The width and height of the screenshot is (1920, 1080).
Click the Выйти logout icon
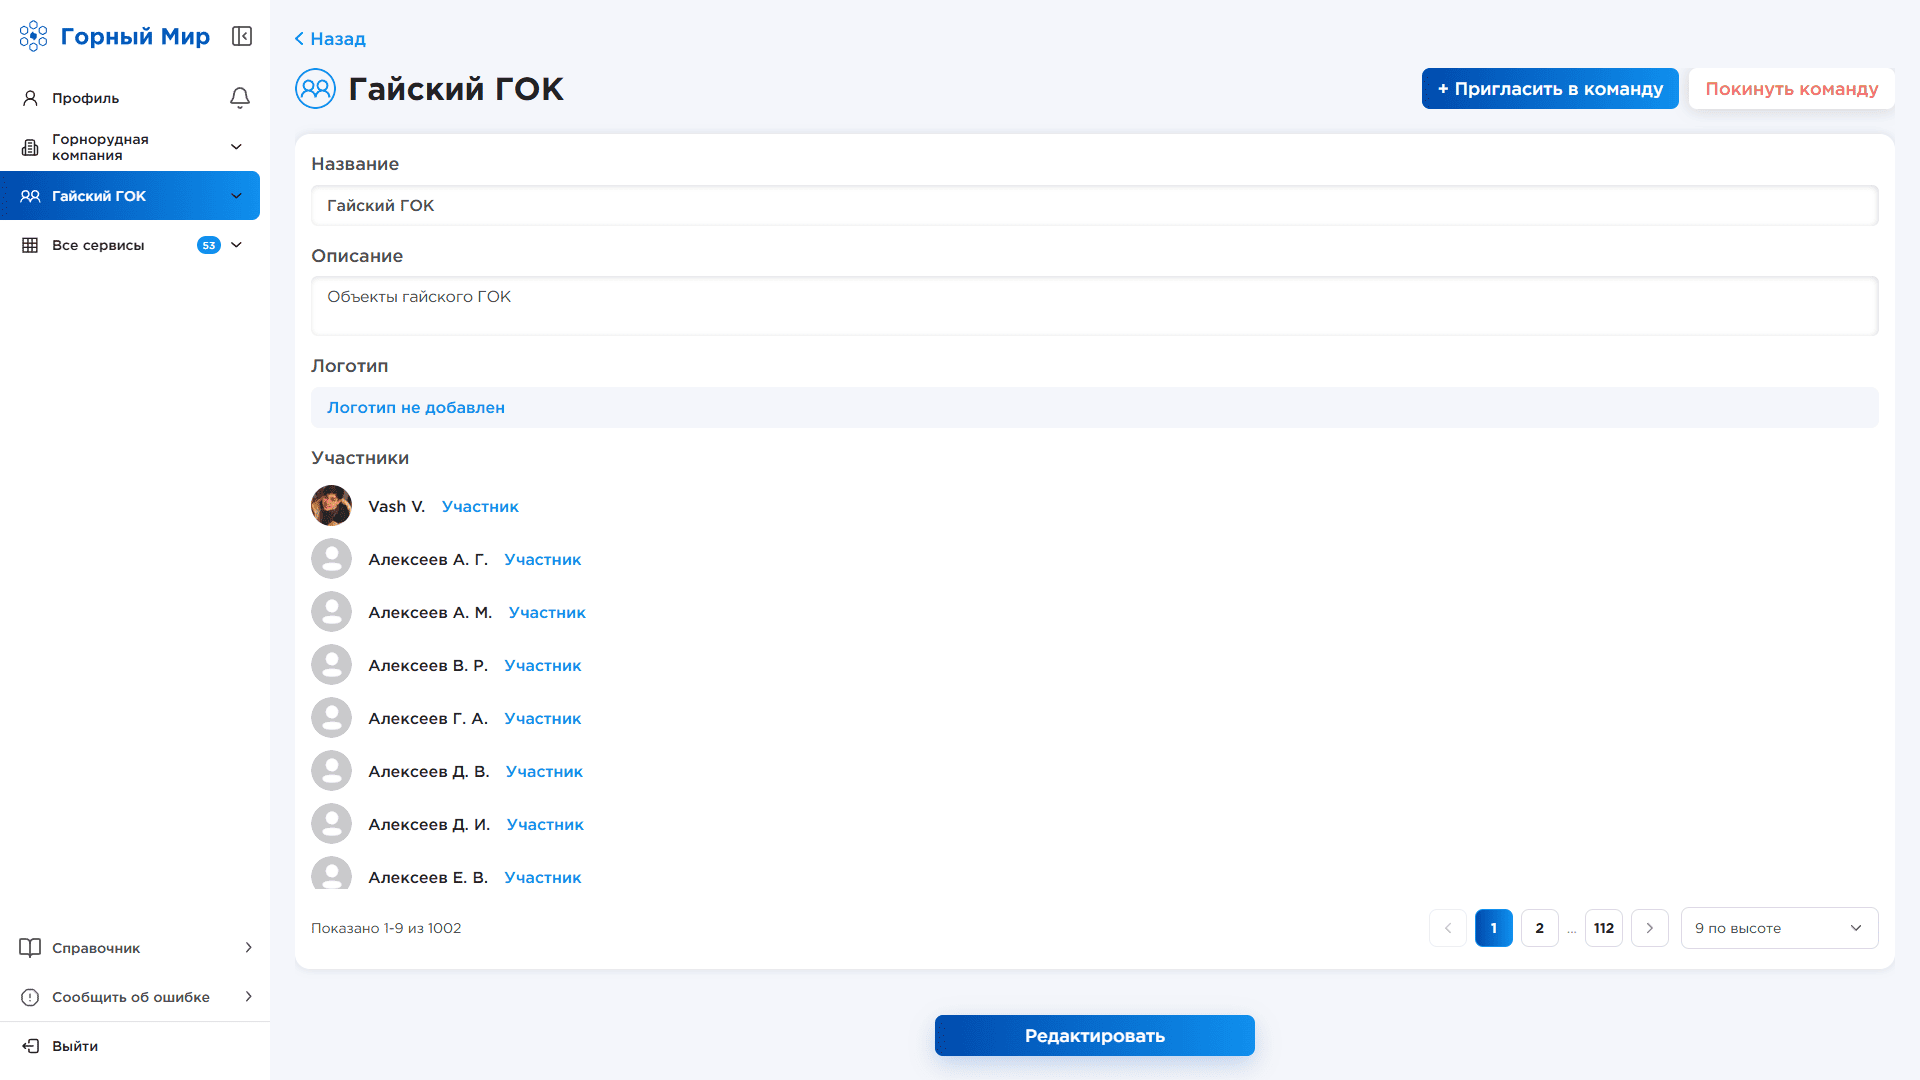coord(30,1046)
